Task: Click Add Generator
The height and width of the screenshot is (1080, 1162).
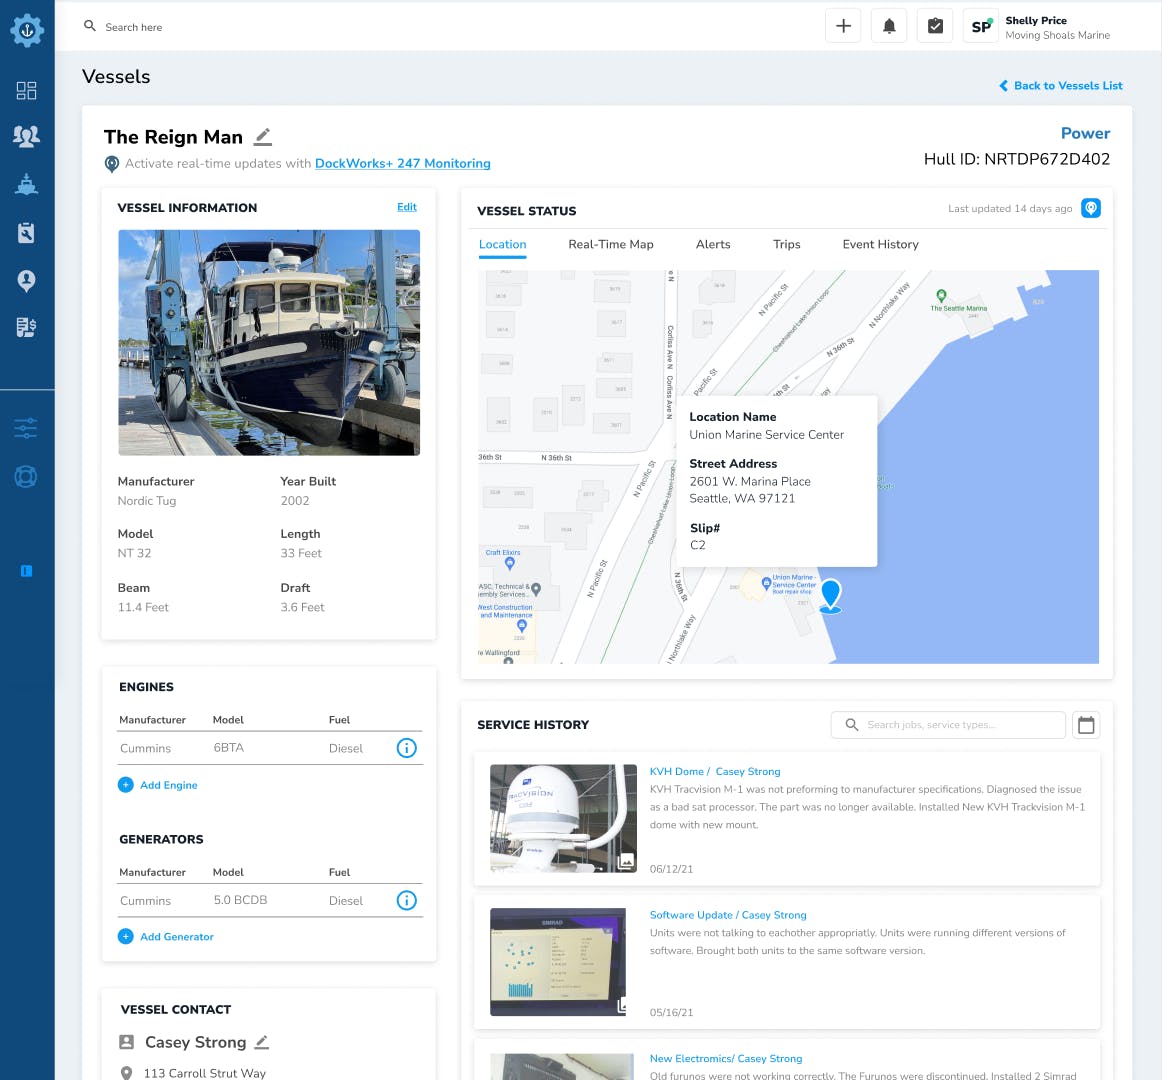Action: (166, 937)
